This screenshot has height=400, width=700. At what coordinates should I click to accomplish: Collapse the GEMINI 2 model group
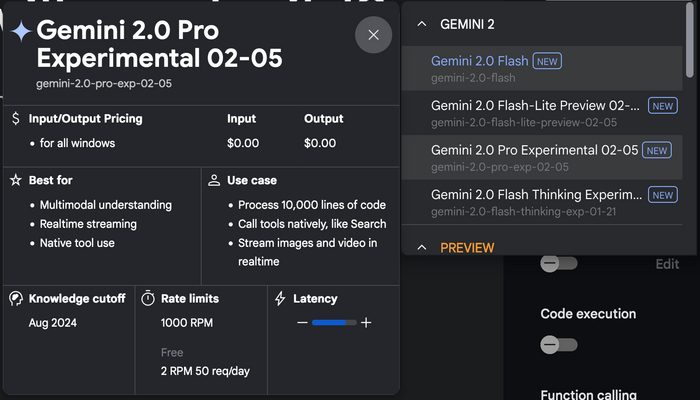tap(421, 24)
